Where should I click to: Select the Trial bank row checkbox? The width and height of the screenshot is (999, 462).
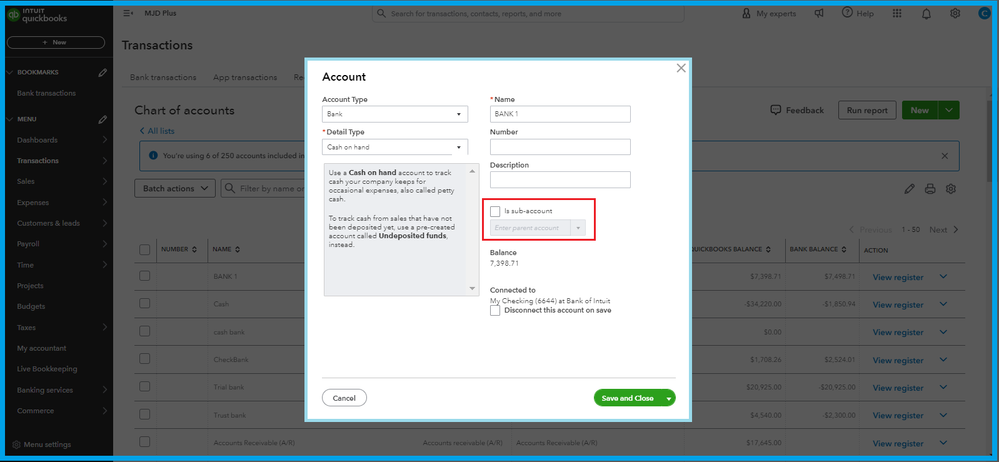(x=145, y=386)
